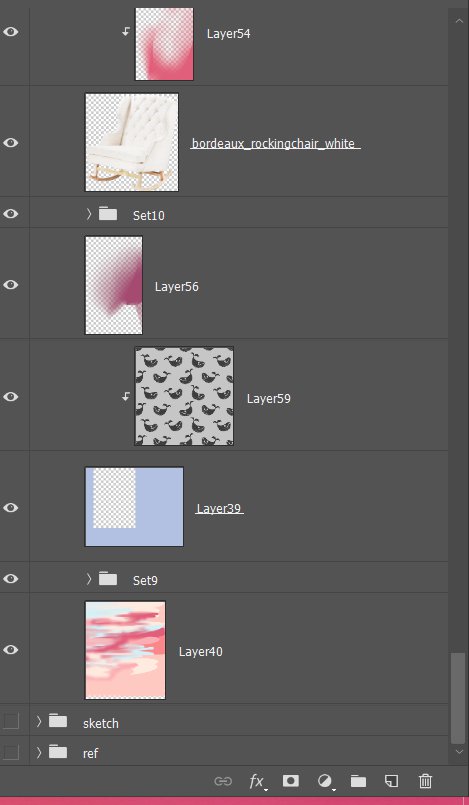Create new adjustment layer icon

pyautogui.click(x=325, y=781)
